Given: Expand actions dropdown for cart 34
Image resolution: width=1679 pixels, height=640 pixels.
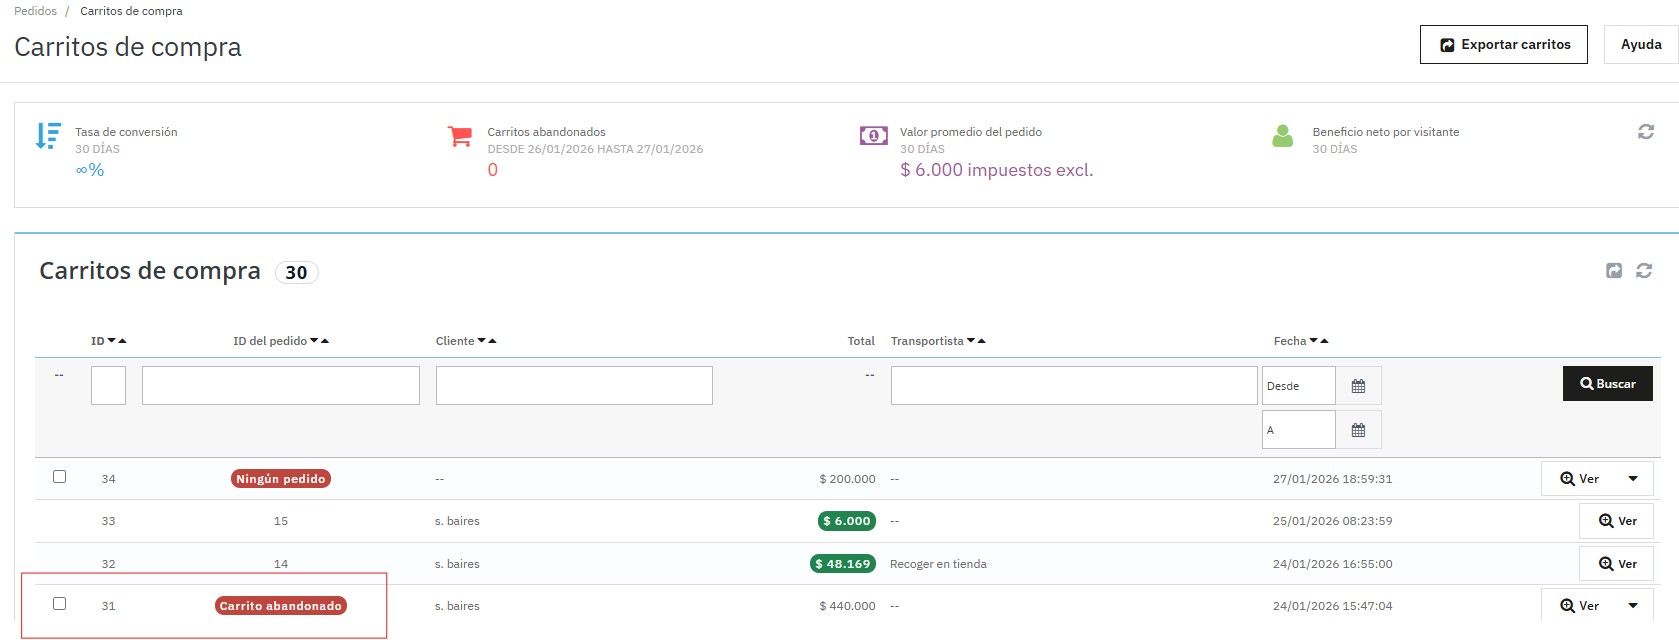Looking at the screenshot, I should coord(1633,479).
